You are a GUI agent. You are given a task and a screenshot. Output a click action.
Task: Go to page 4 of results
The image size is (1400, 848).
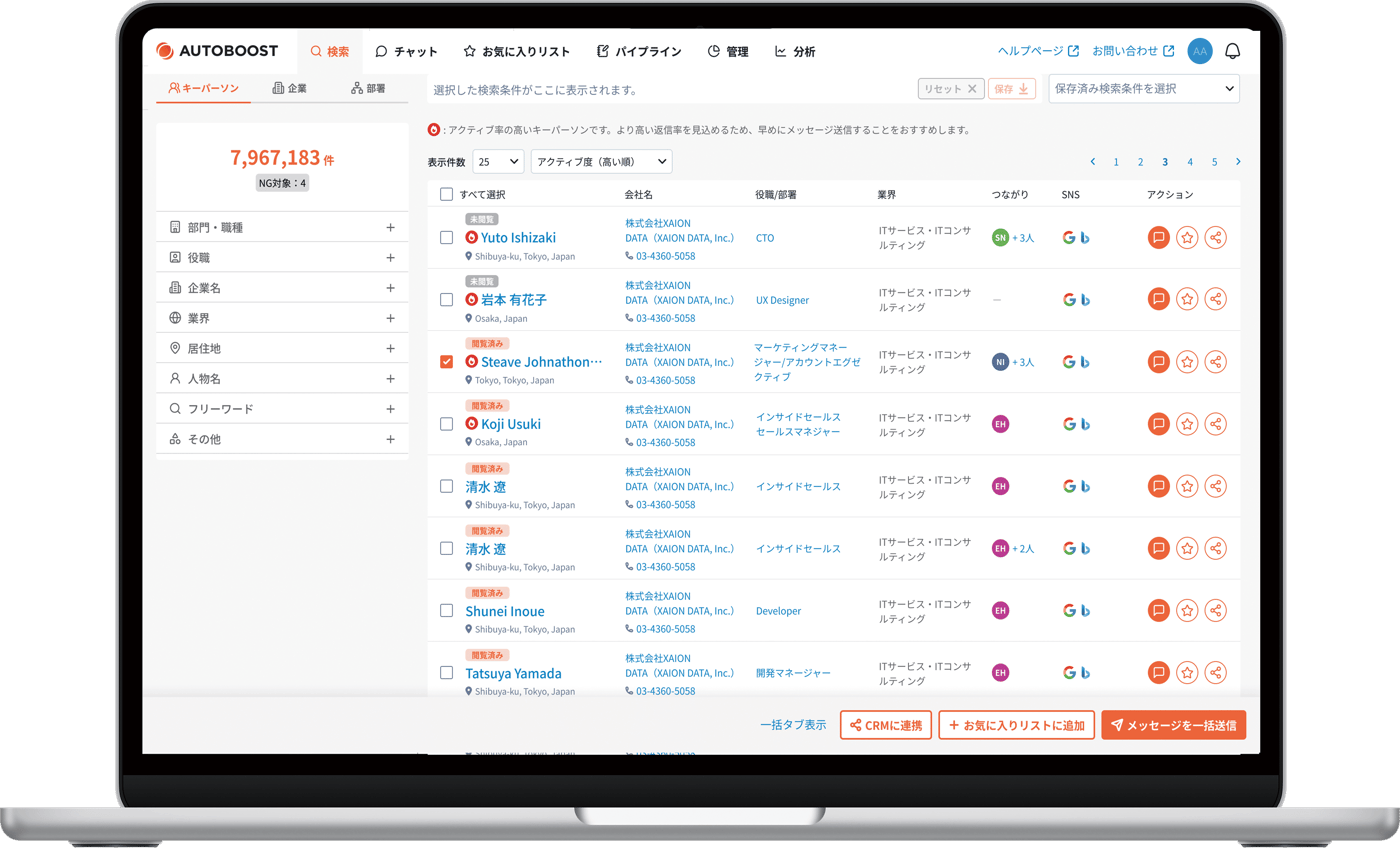coord(1190,161)
